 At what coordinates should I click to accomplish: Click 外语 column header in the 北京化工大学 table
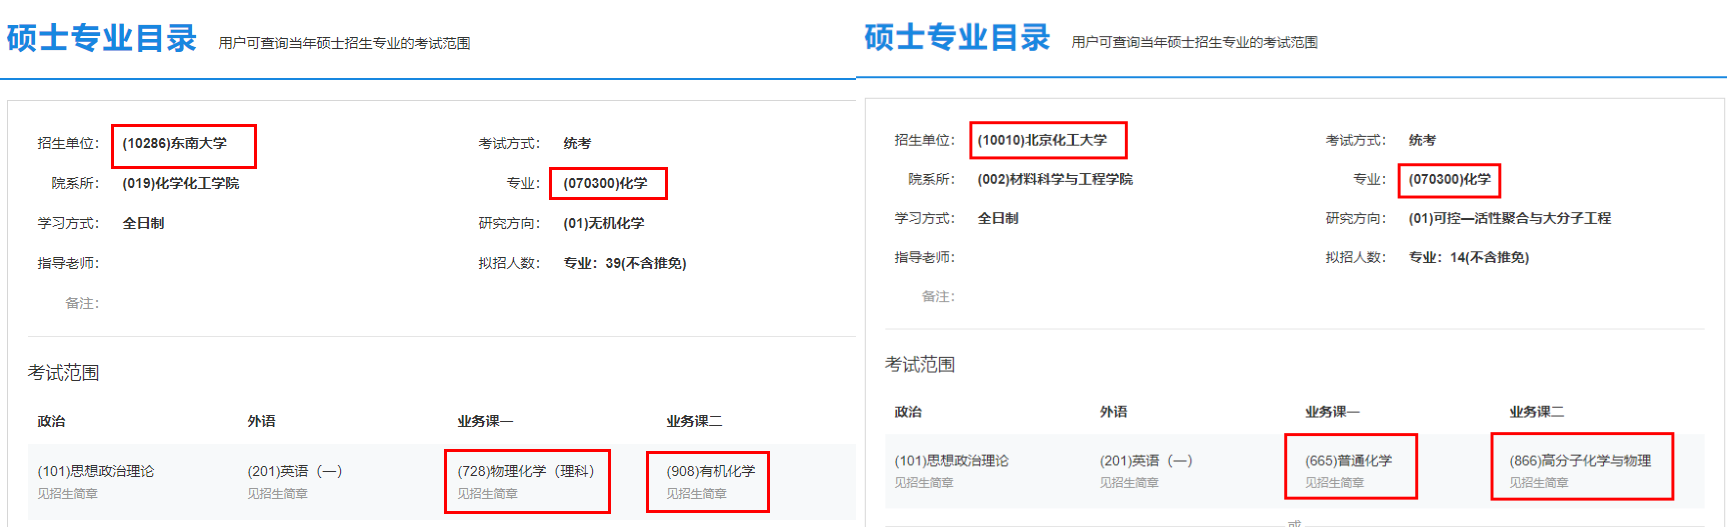point(1113,412)
